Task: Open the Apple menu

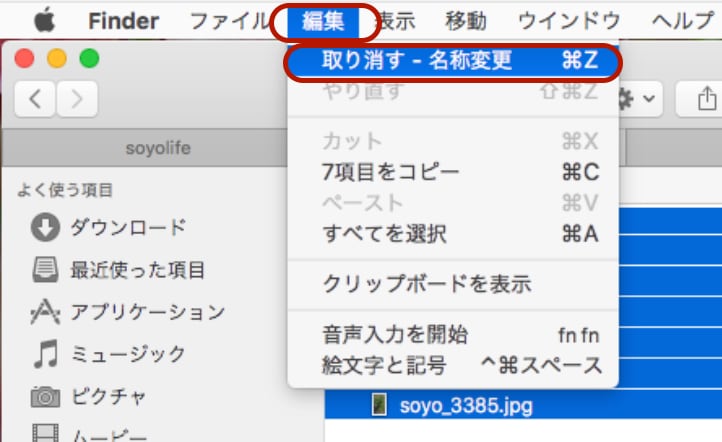Action: click(45, 21)
